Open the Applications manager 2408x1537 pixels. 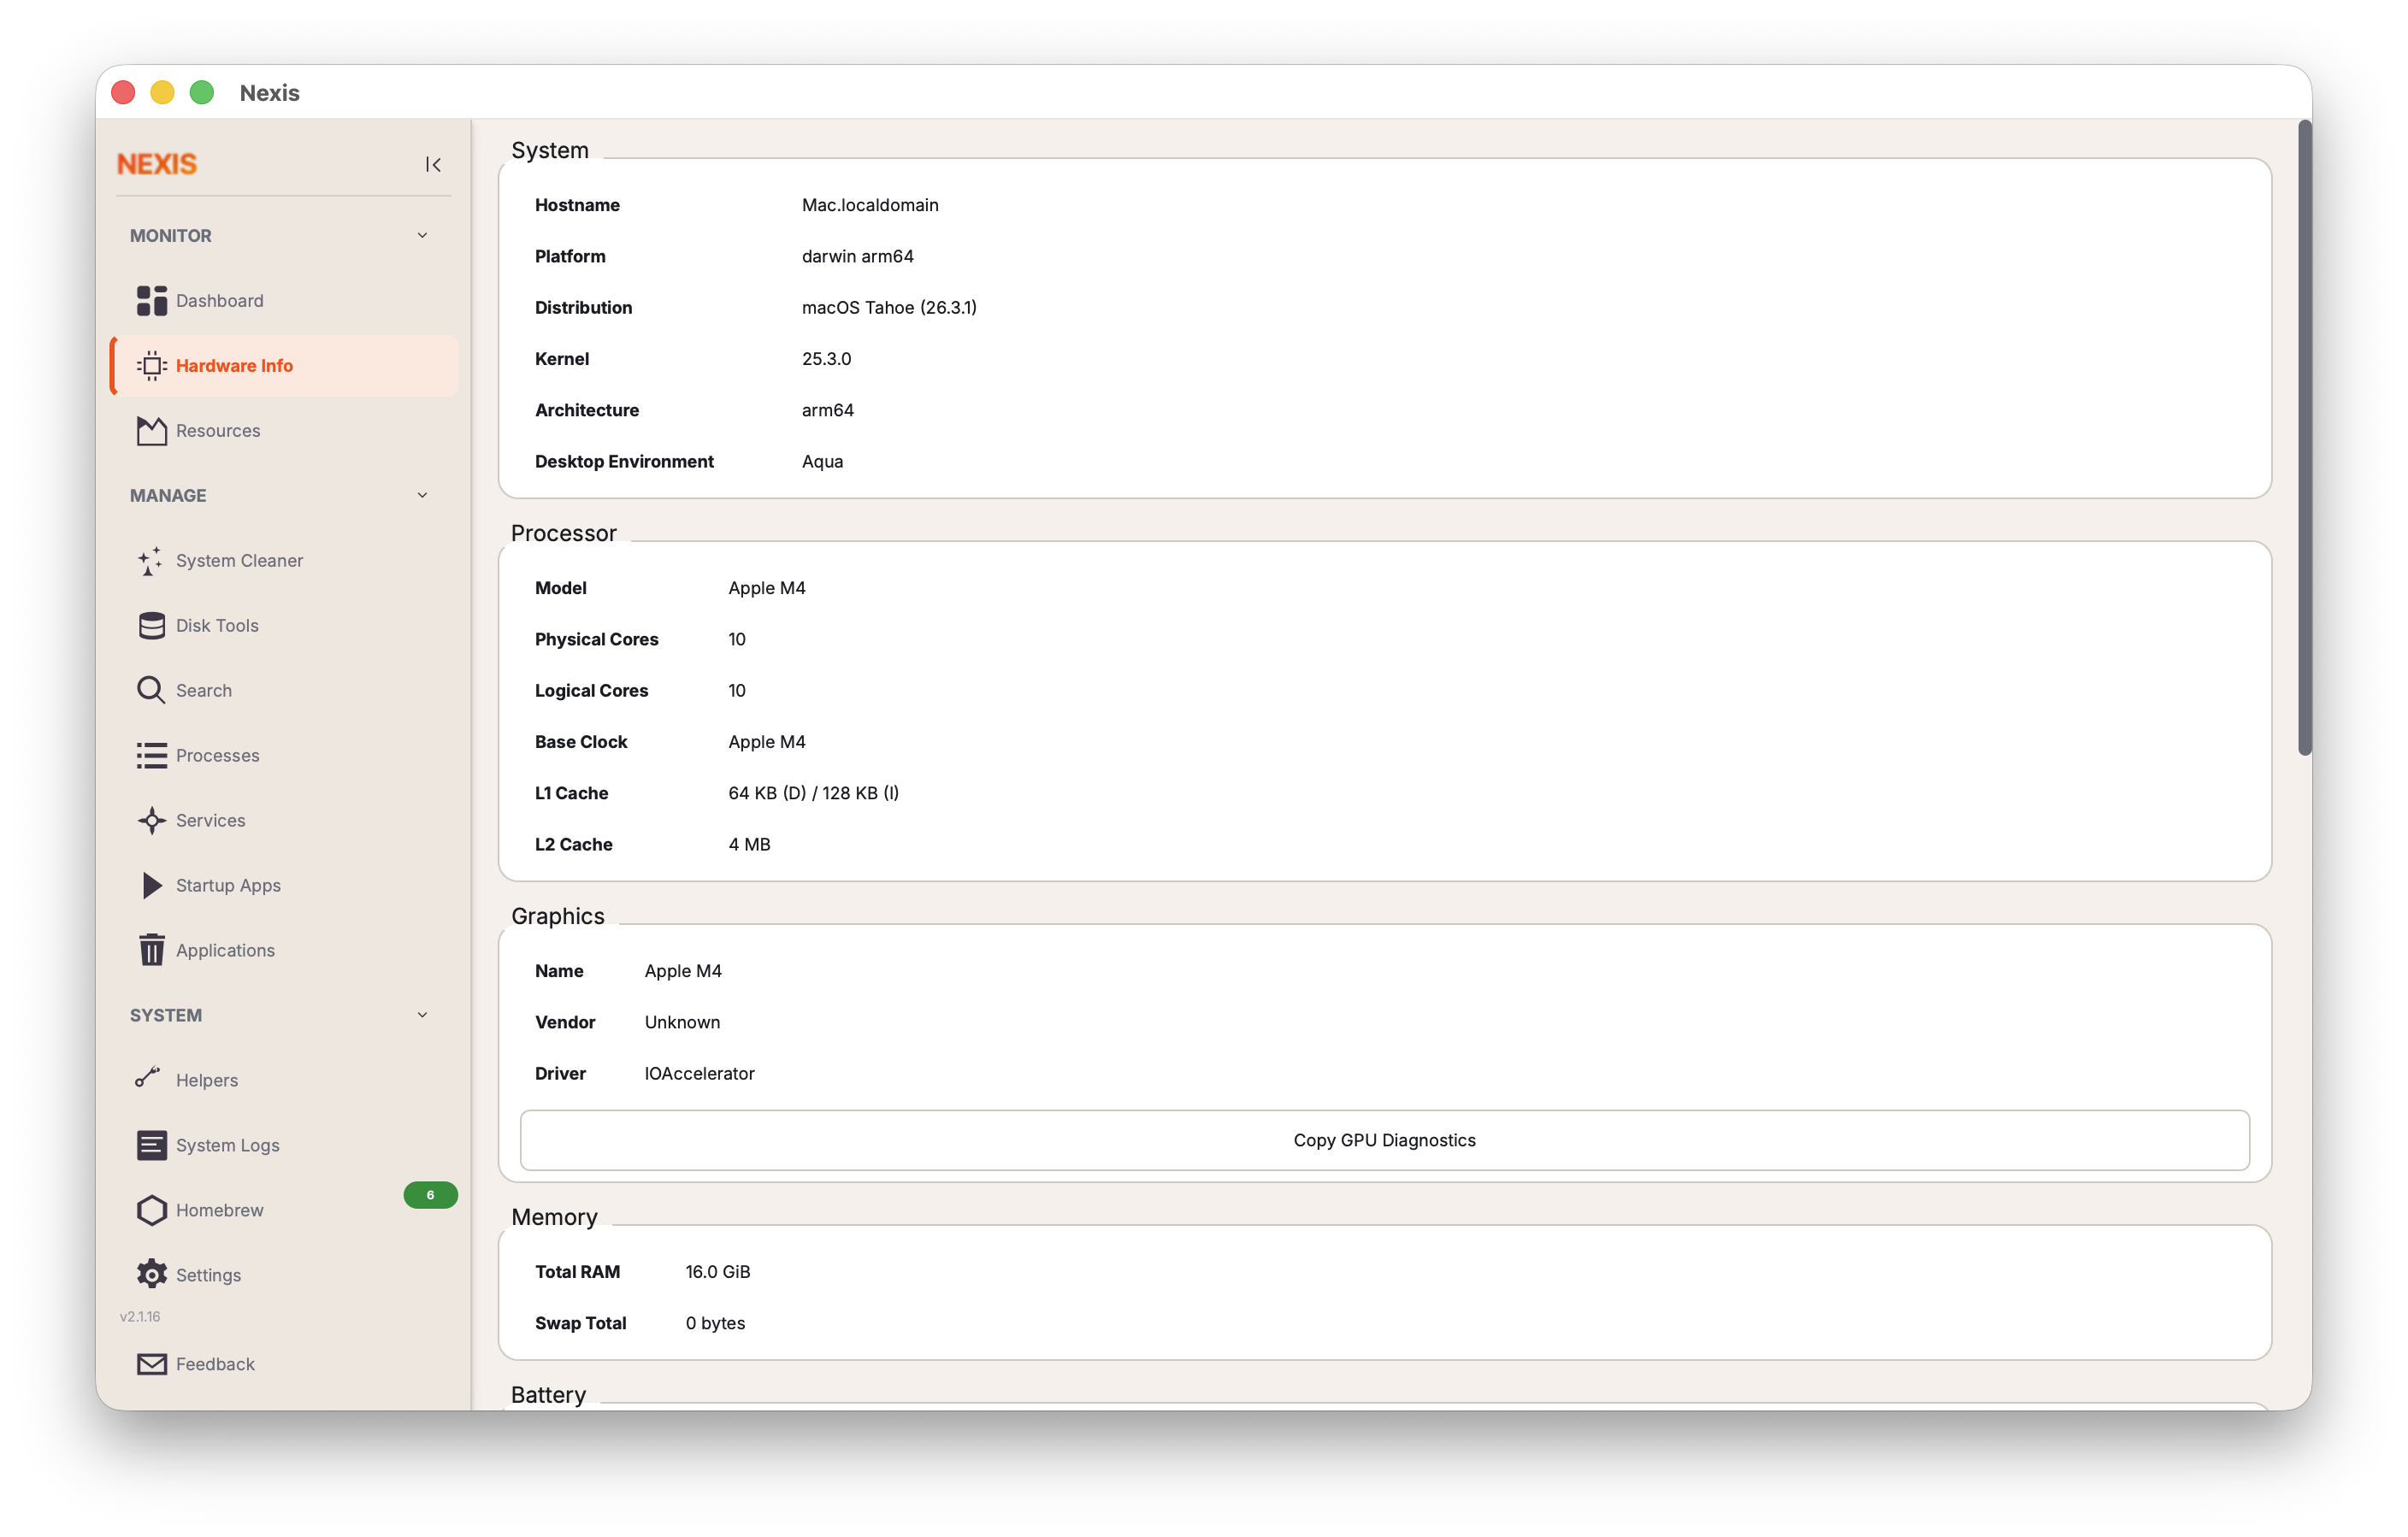224,950
